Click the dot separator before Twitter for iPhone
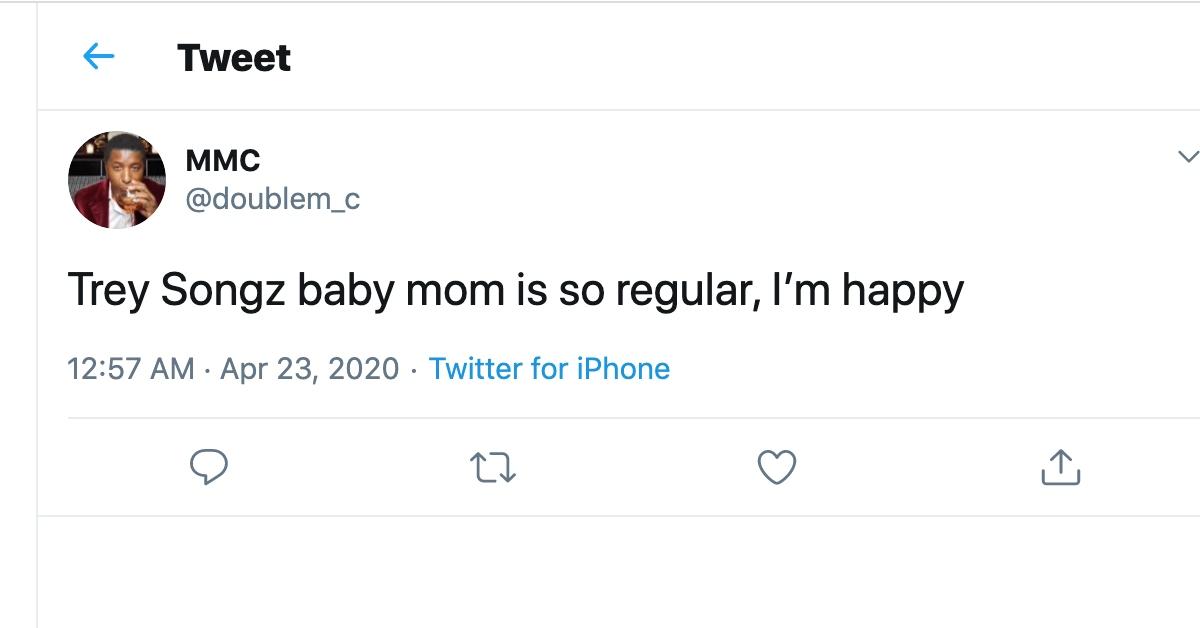 tap(414, 370)
